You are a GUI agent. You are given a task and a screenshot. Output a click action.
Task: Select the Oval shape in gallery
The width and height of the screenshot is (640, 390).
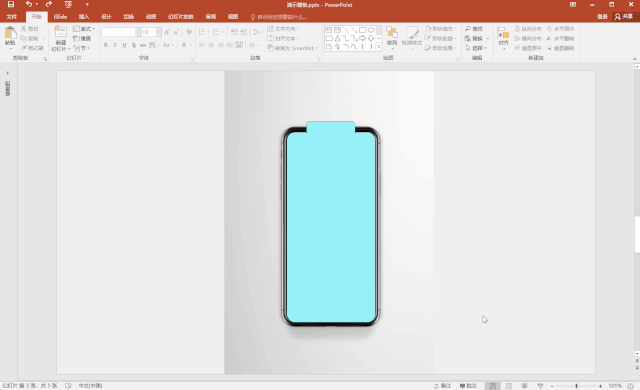(371, 30)
